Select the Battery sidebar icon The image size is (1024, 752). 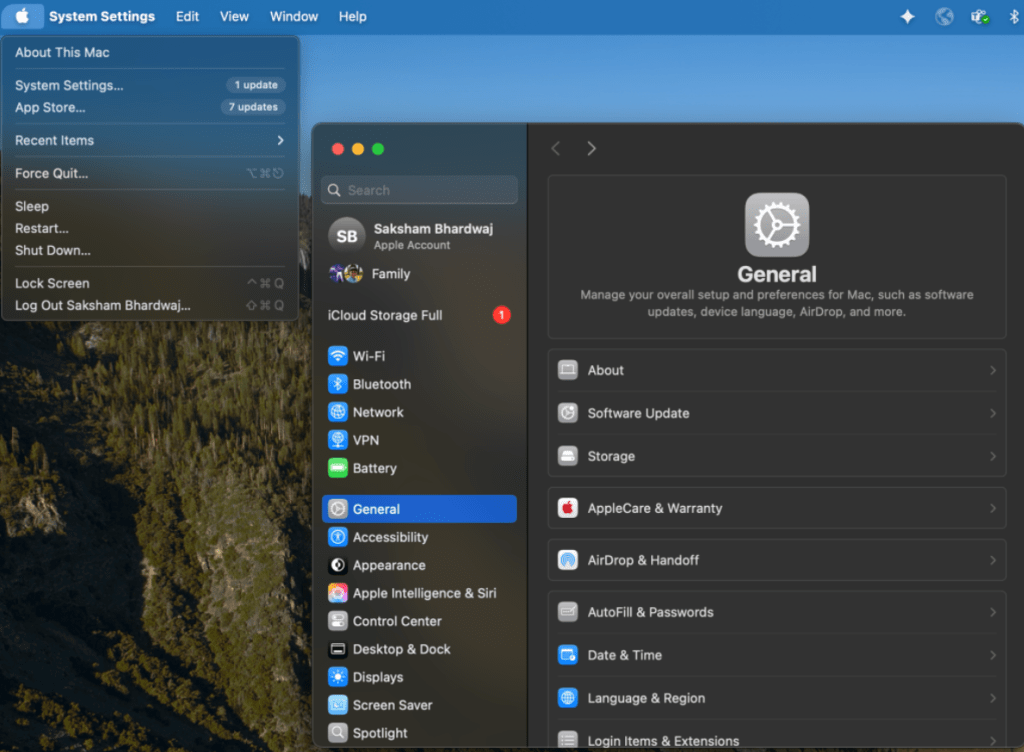[338, 468]
